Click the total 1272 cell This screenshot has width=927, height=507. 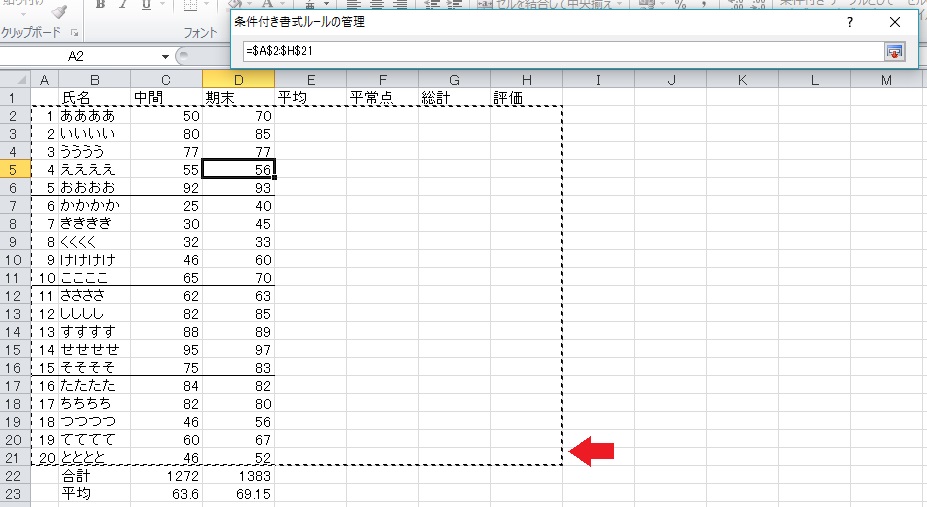(x=166, y=476)
